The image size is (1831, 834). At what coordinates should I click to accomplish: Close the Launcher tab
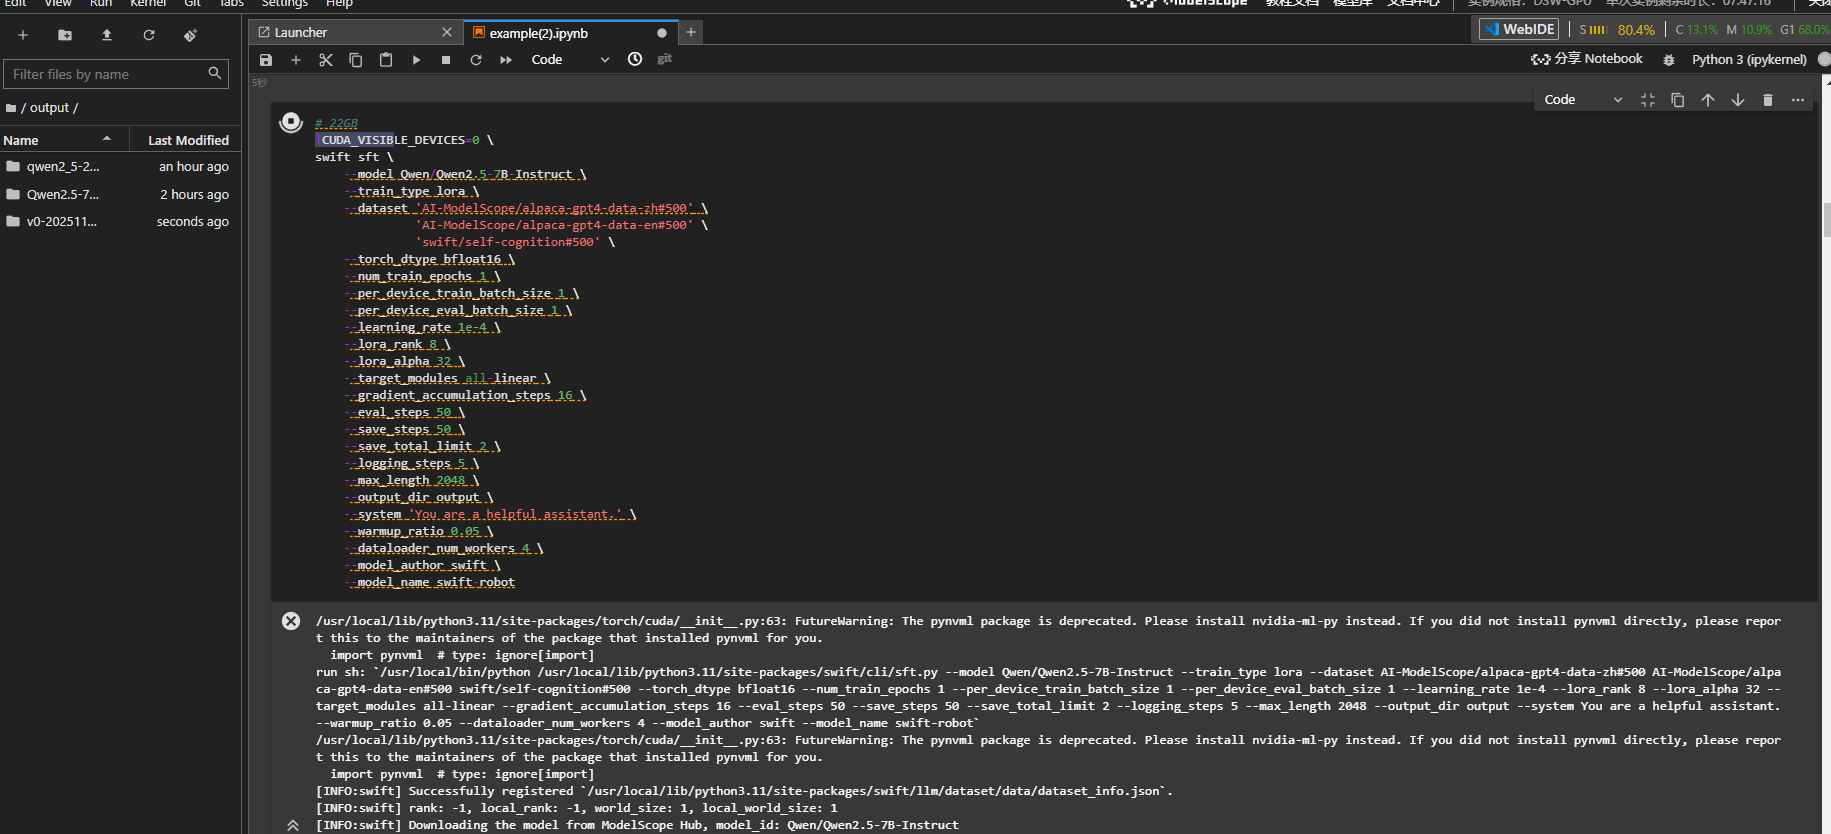coord(447,33)
